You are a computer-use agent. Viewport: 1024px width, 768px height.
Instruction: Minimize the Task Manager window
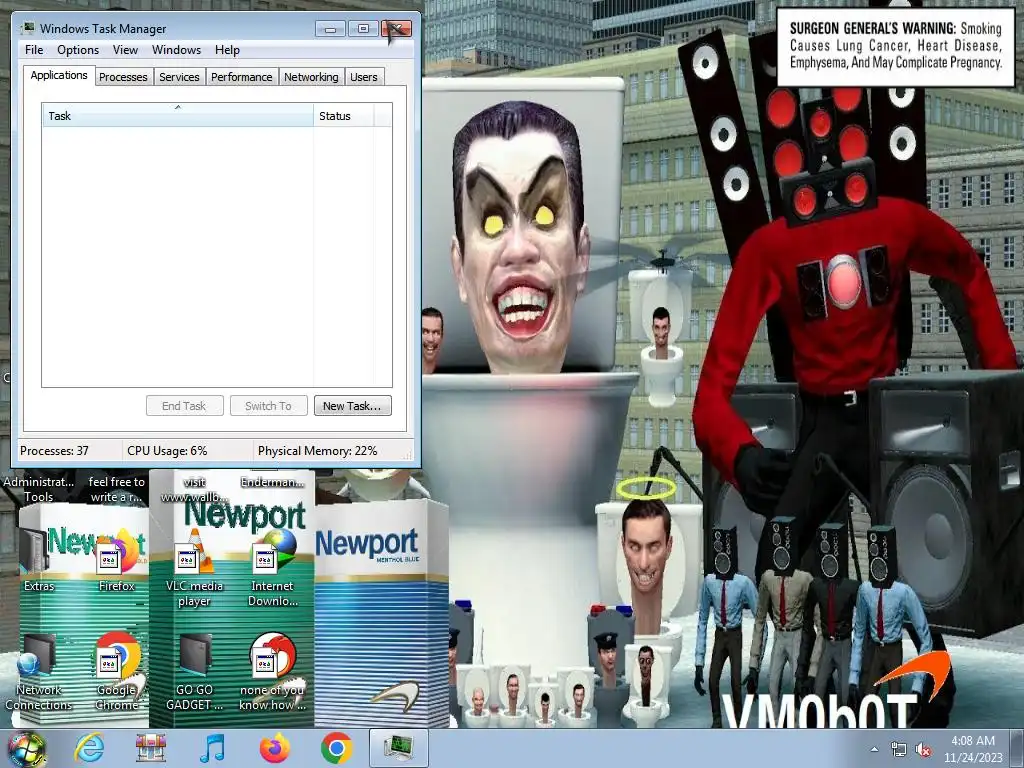330,29
